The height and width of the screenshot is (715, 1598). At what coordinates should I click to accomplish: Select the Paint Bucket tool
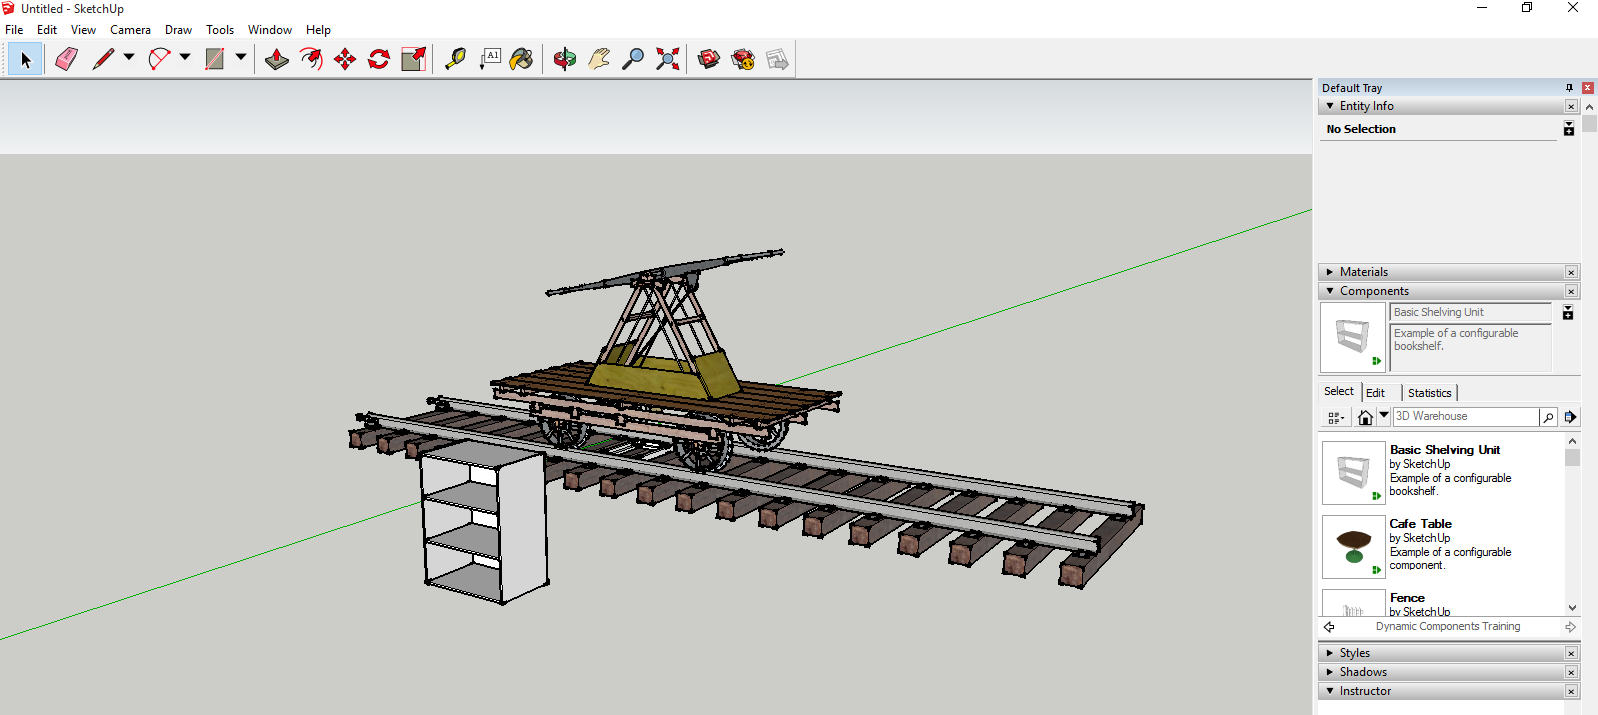coord(521,60)
